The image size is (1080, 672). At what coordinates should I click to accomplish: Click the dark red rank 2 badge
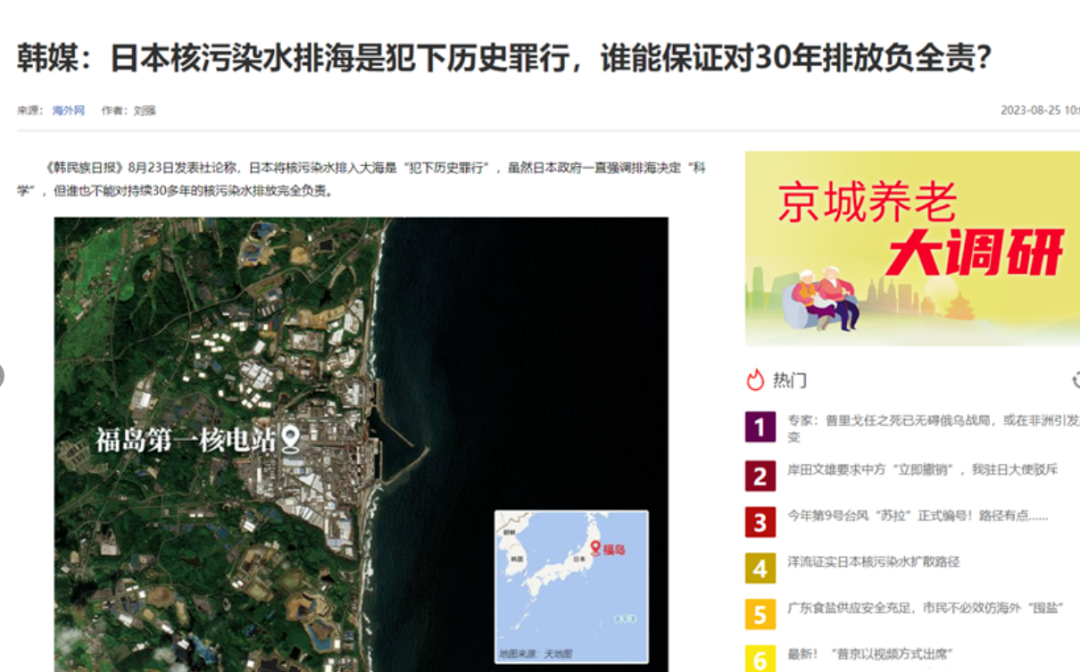tap(760, 476)
